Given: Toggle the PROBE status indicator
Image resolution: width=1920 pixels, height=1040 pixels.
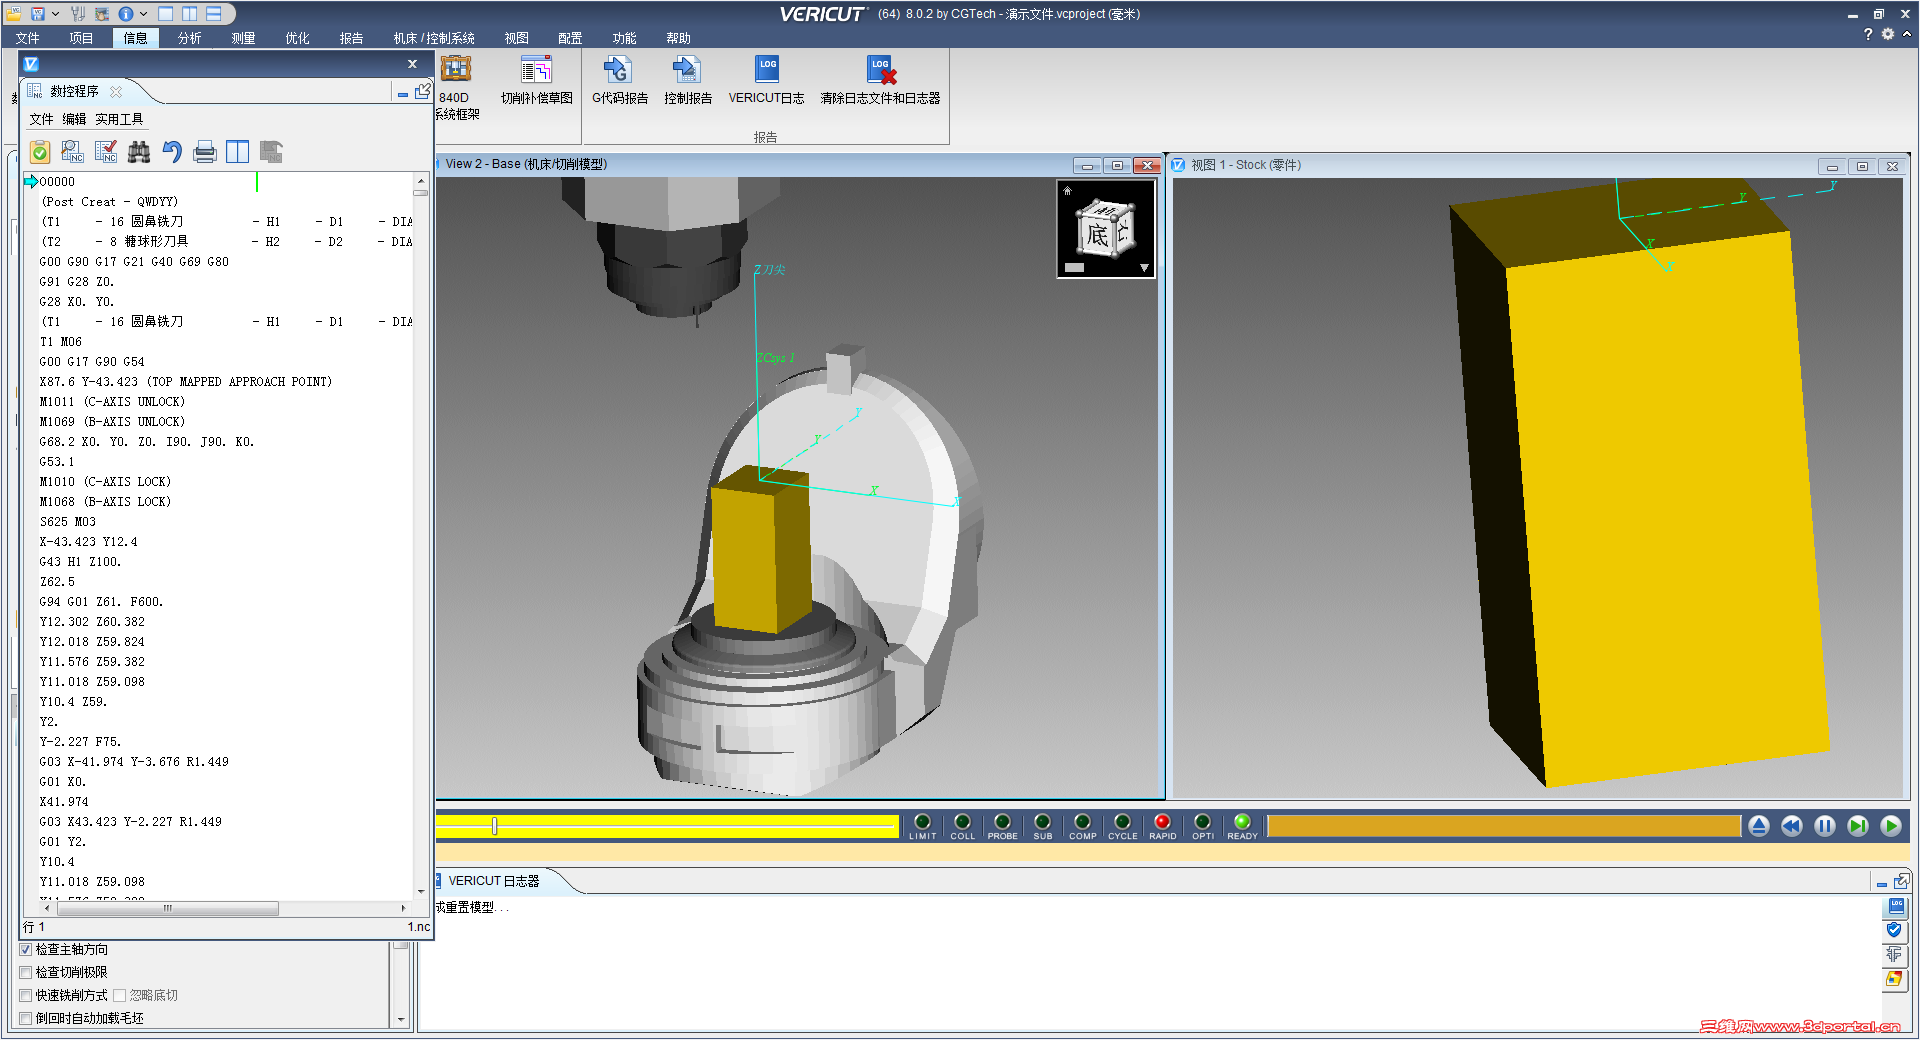Looking at the screenshot, I should click(1002, 827).
